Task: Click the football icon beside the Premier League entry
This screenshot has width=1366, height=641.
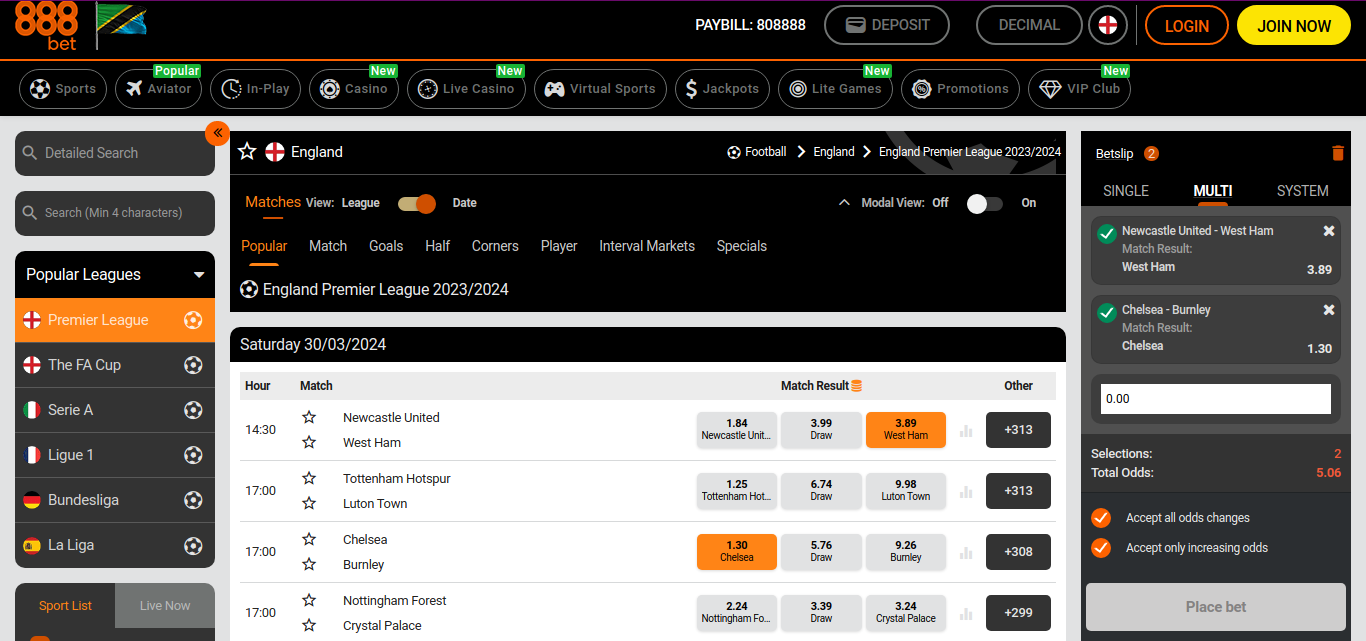Action: (x=193, y=320)
